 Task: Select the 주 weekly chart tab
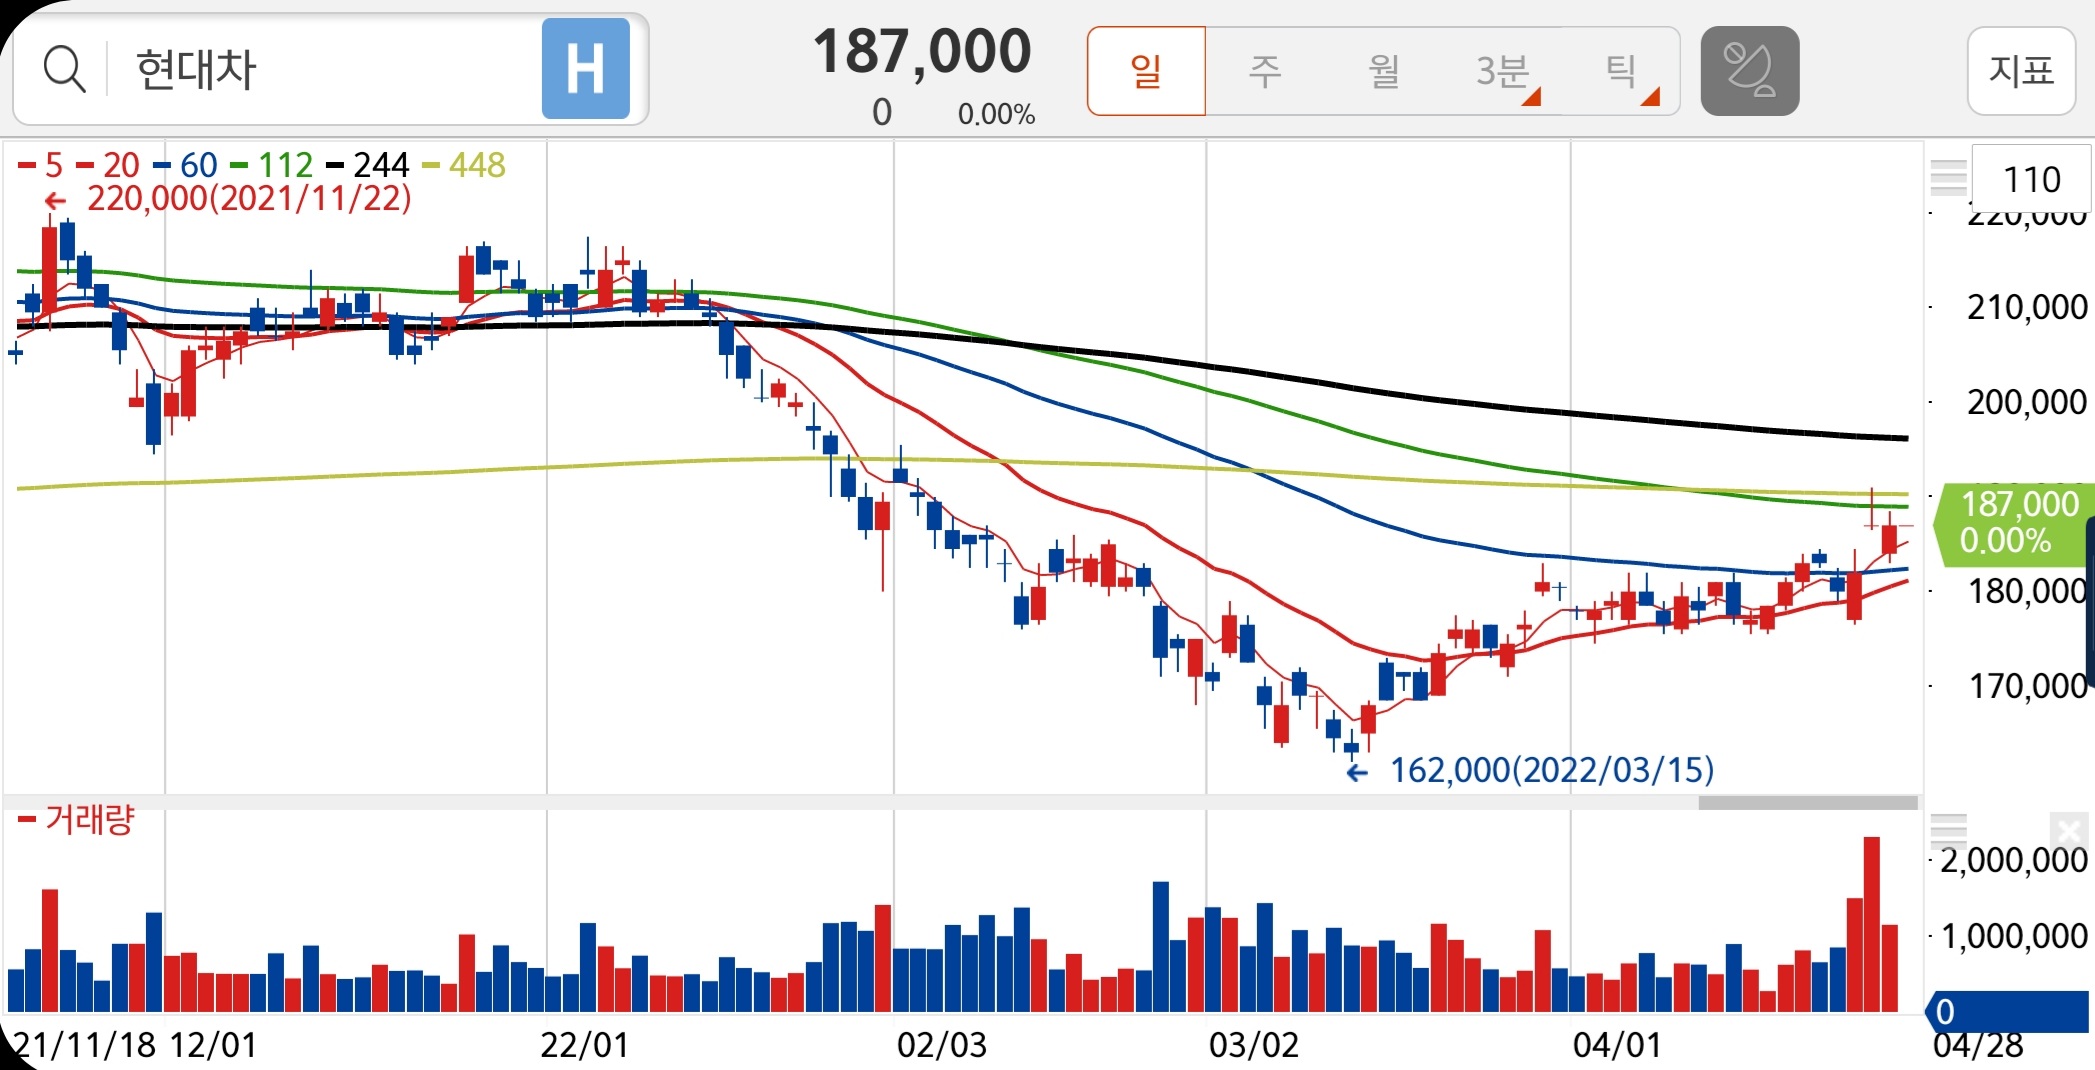(1265, 71)
